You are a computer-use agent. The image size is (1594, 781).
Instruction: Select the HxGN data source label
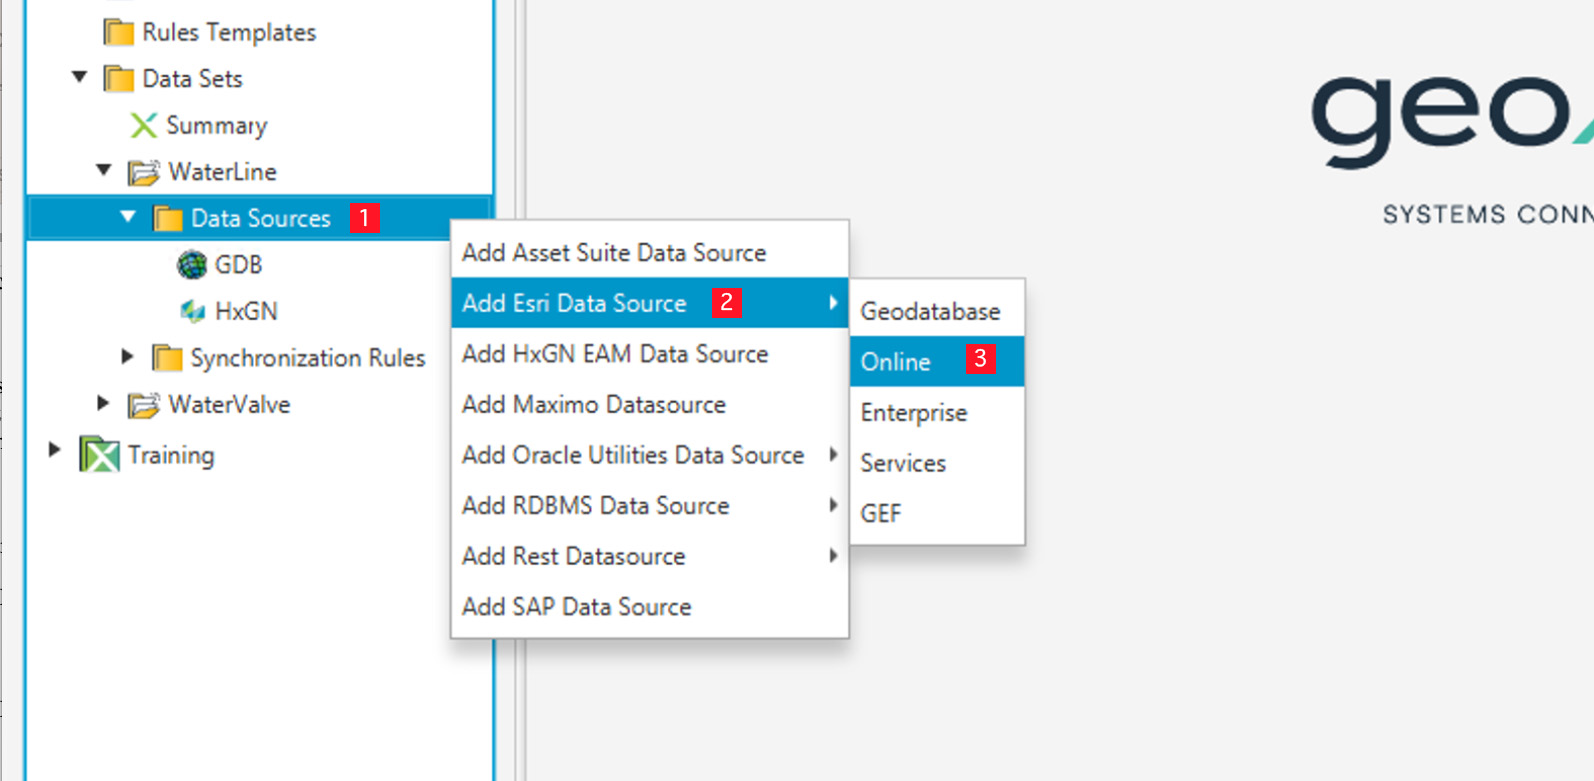point(246,311)
